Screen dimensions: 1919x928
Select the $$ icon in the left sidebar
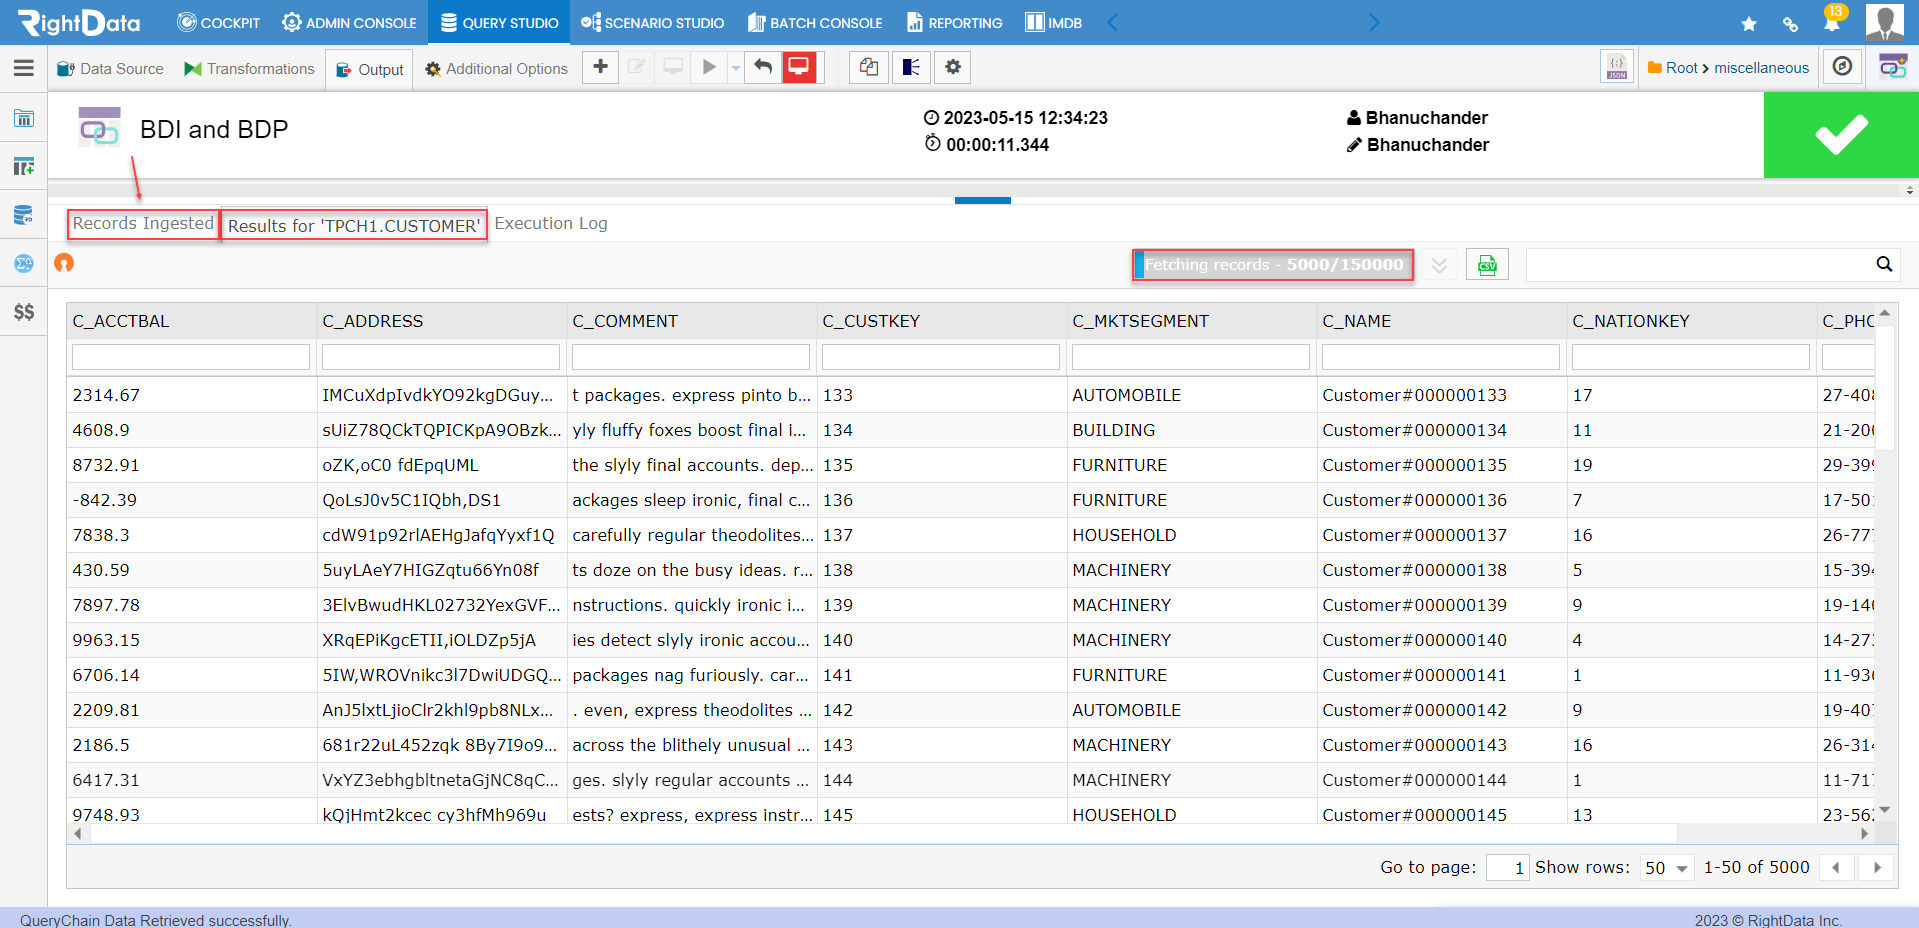[x=24, y=313]
